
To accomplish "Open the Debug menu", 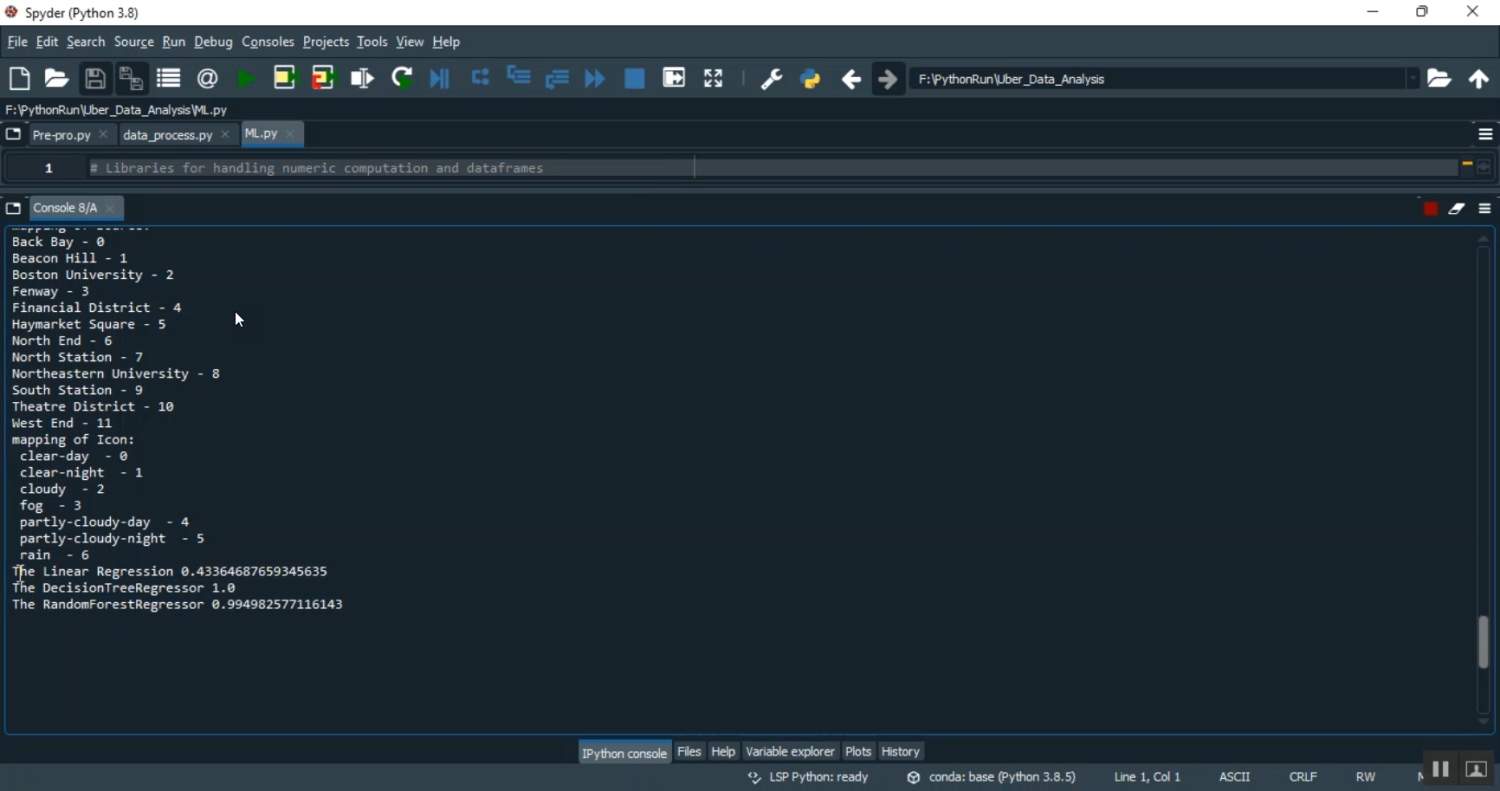I will pyautogui.click(x=213, y=42).
